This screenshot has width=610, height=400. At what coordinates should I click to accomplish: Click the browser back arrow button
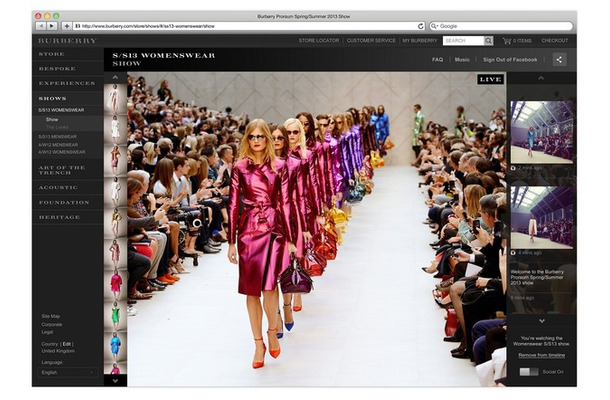(x=40, y=26)
